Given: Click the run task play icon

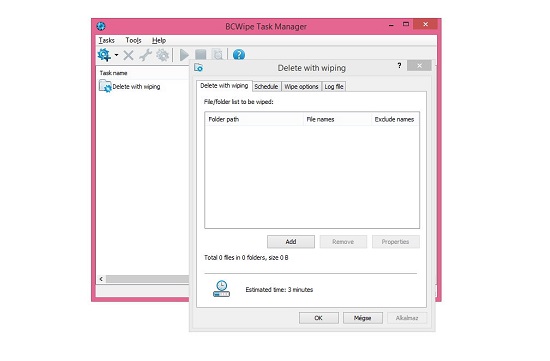Looking at the screenshot, I should point(184,55).
